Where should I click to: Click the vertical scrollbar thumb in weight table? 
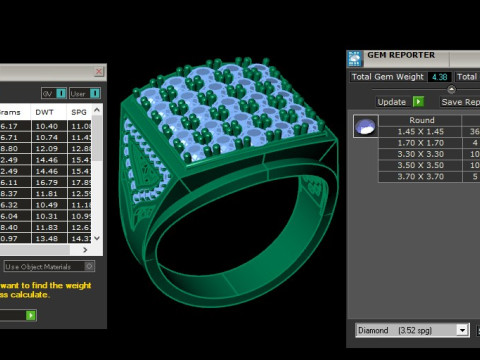click(97, 138)
